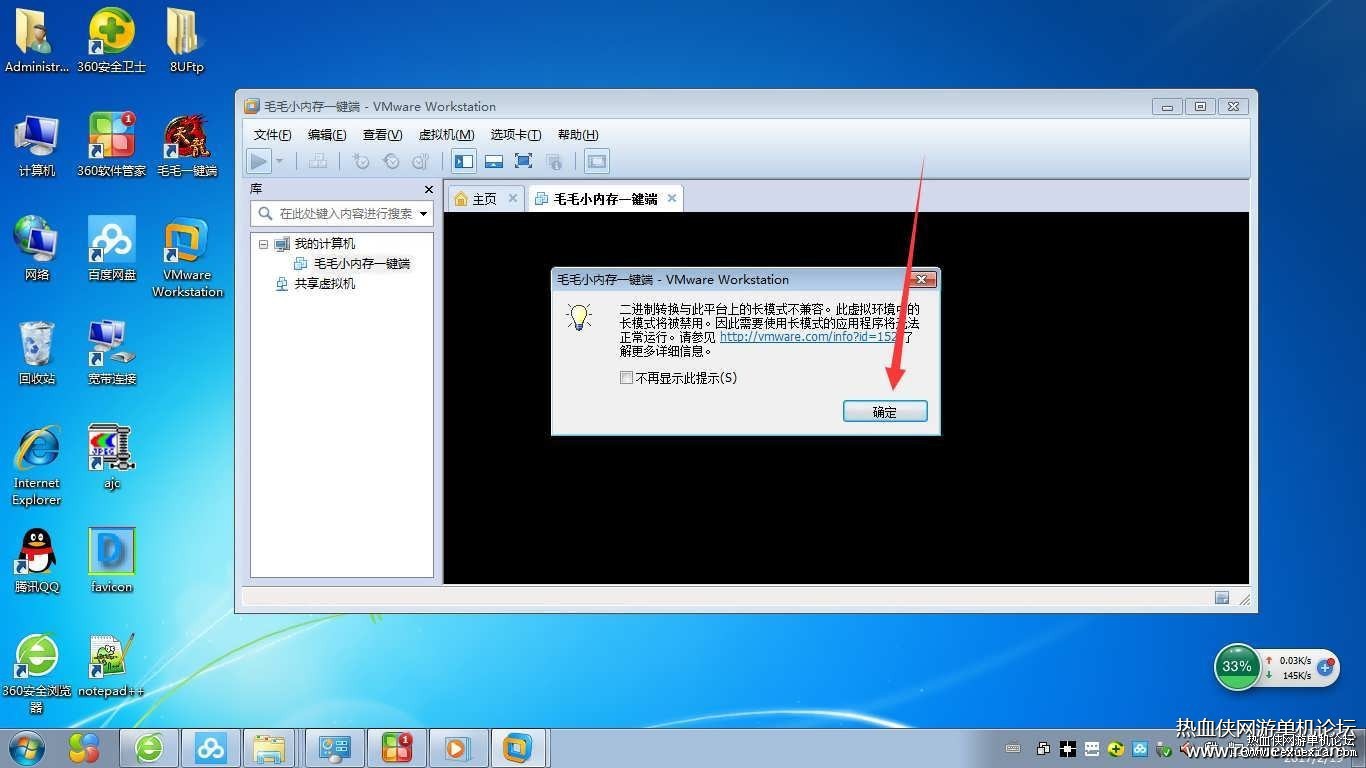Open the snapshot manager toolbar icon
1366x768 pixels.
pos(421,161)
